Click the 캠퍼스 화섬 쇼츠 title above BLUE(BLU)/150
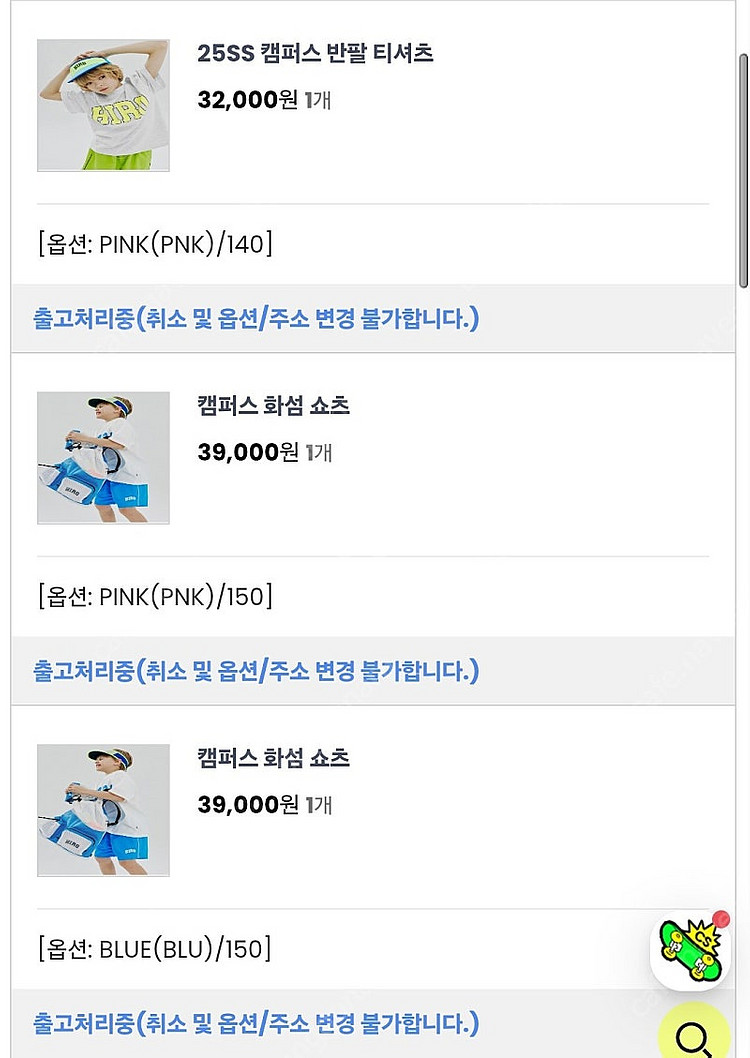The height and width of the screenshot is (1058, 750). point(274,758)
